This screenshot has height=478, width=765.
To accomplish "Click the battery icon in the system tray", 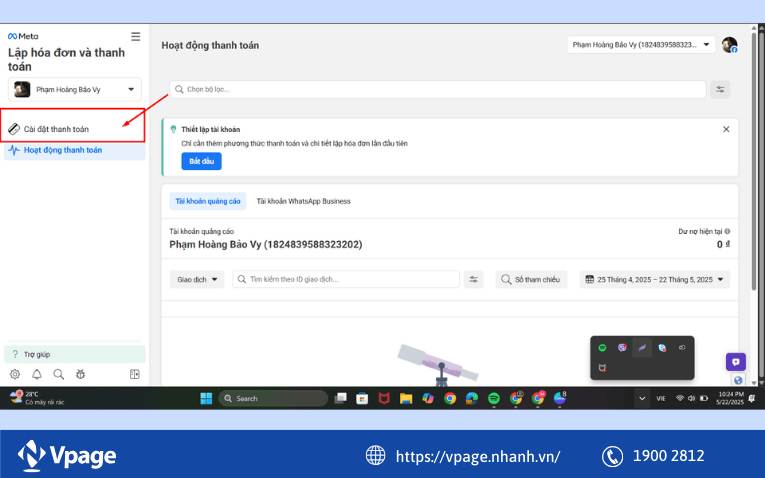I will 704,398.
